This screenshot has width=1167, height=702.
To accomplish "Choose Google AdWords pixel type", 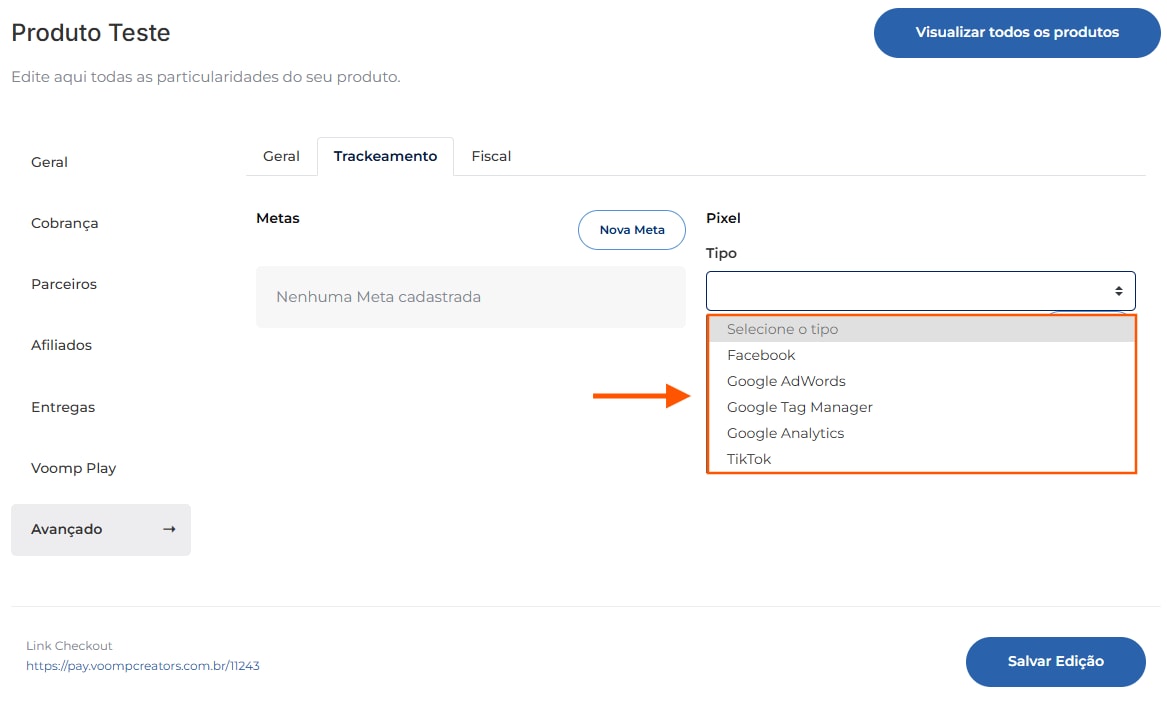I will pos(786,381).
